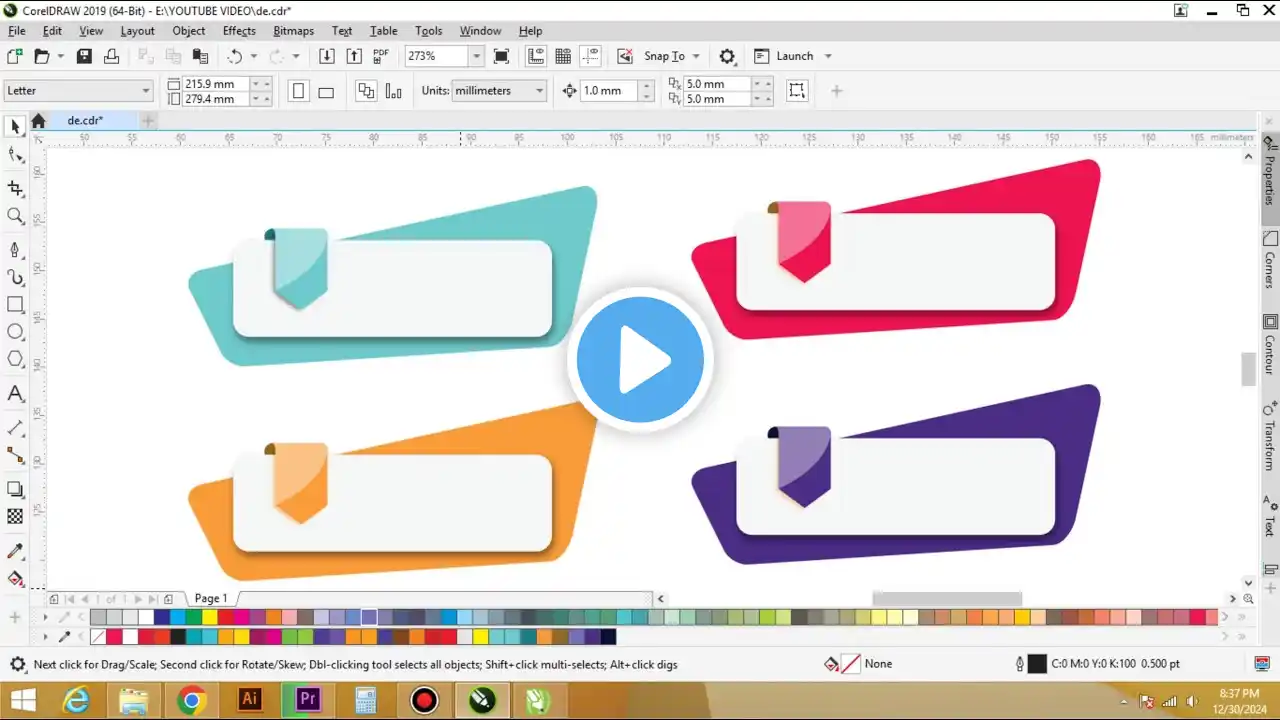
Task: Expand the Launch dropdown
Action: [828, 56]
